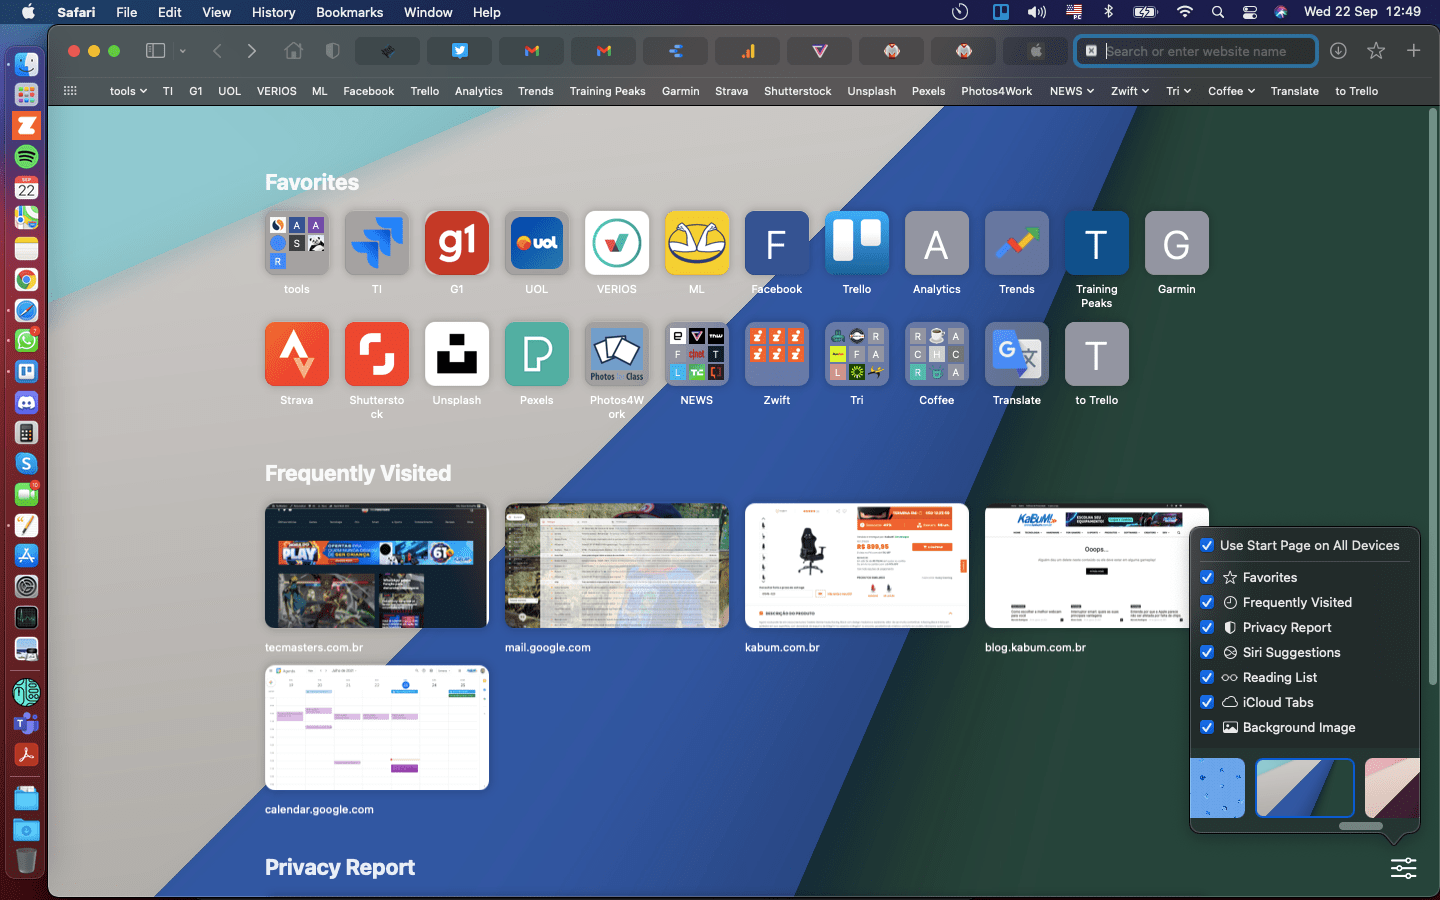This screenshot has height=900, width=1440.
Task: Open the Shutterstock favorite icon
Action: point(377,354)
